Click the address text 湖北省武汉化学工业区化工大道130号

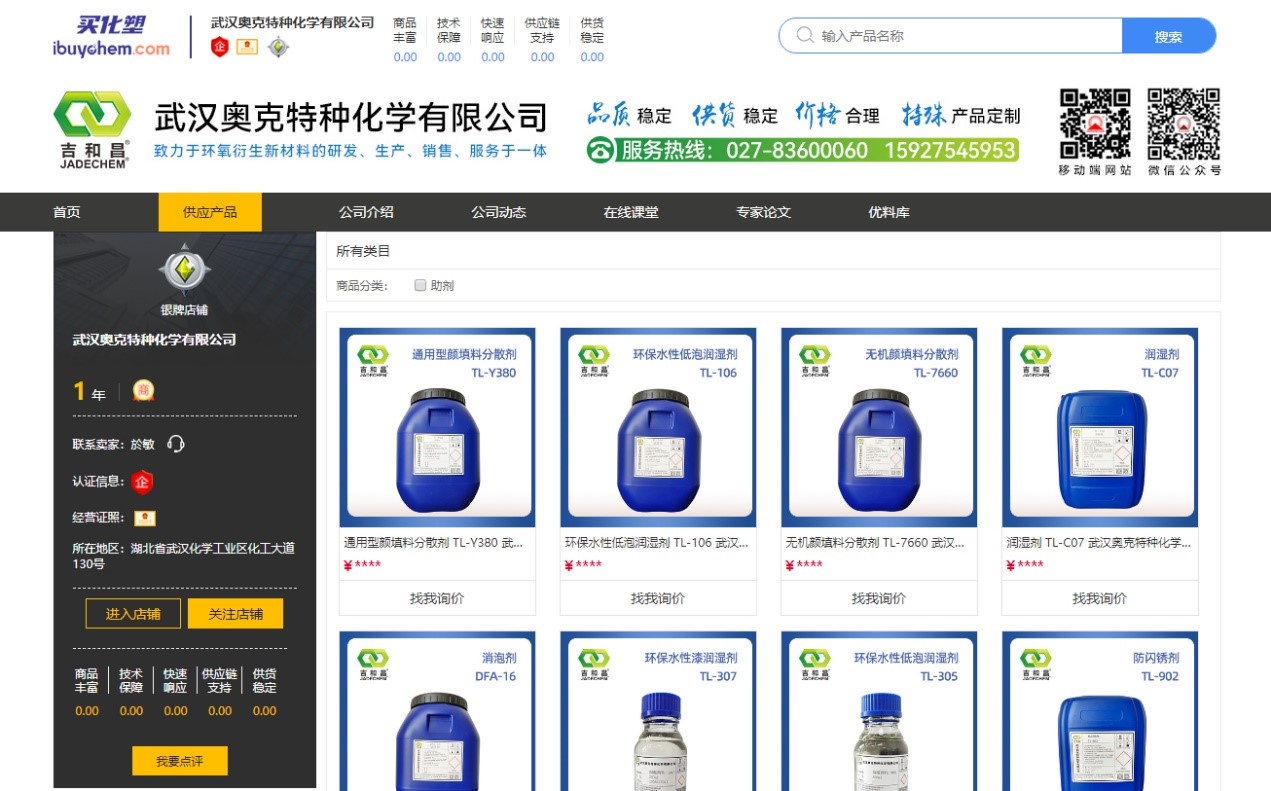[183, 556]
